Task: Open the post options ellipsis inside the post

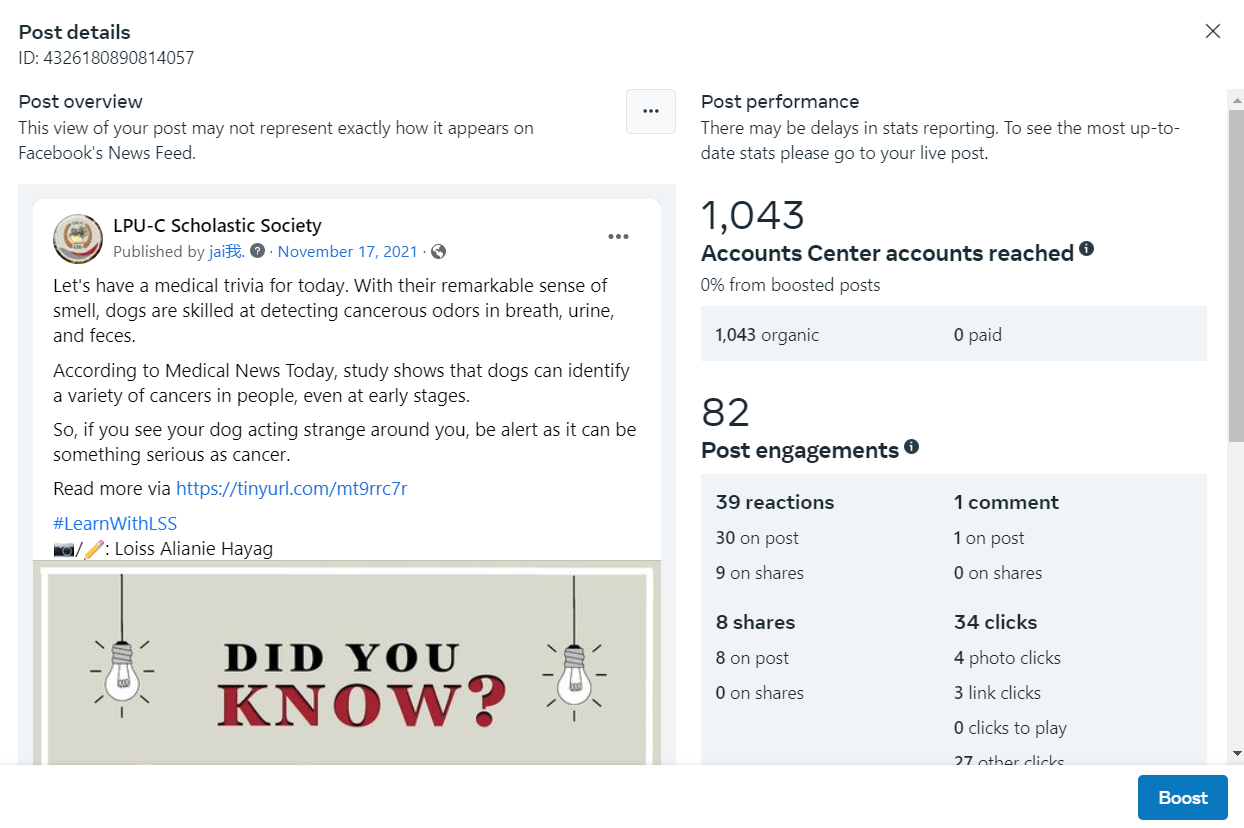Action: pyautogui.click(x=618, y=237)
